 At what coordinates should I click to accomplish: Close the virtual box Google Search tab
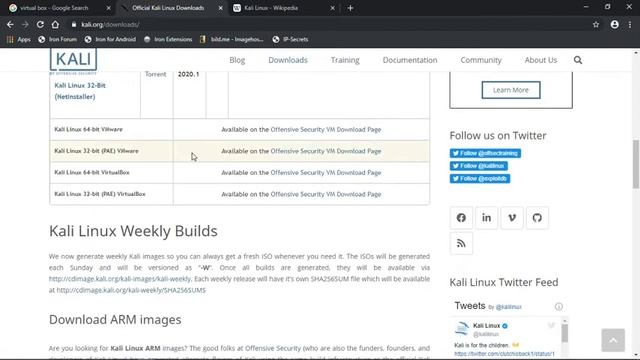pyautogui.click(x=108, y=8)
